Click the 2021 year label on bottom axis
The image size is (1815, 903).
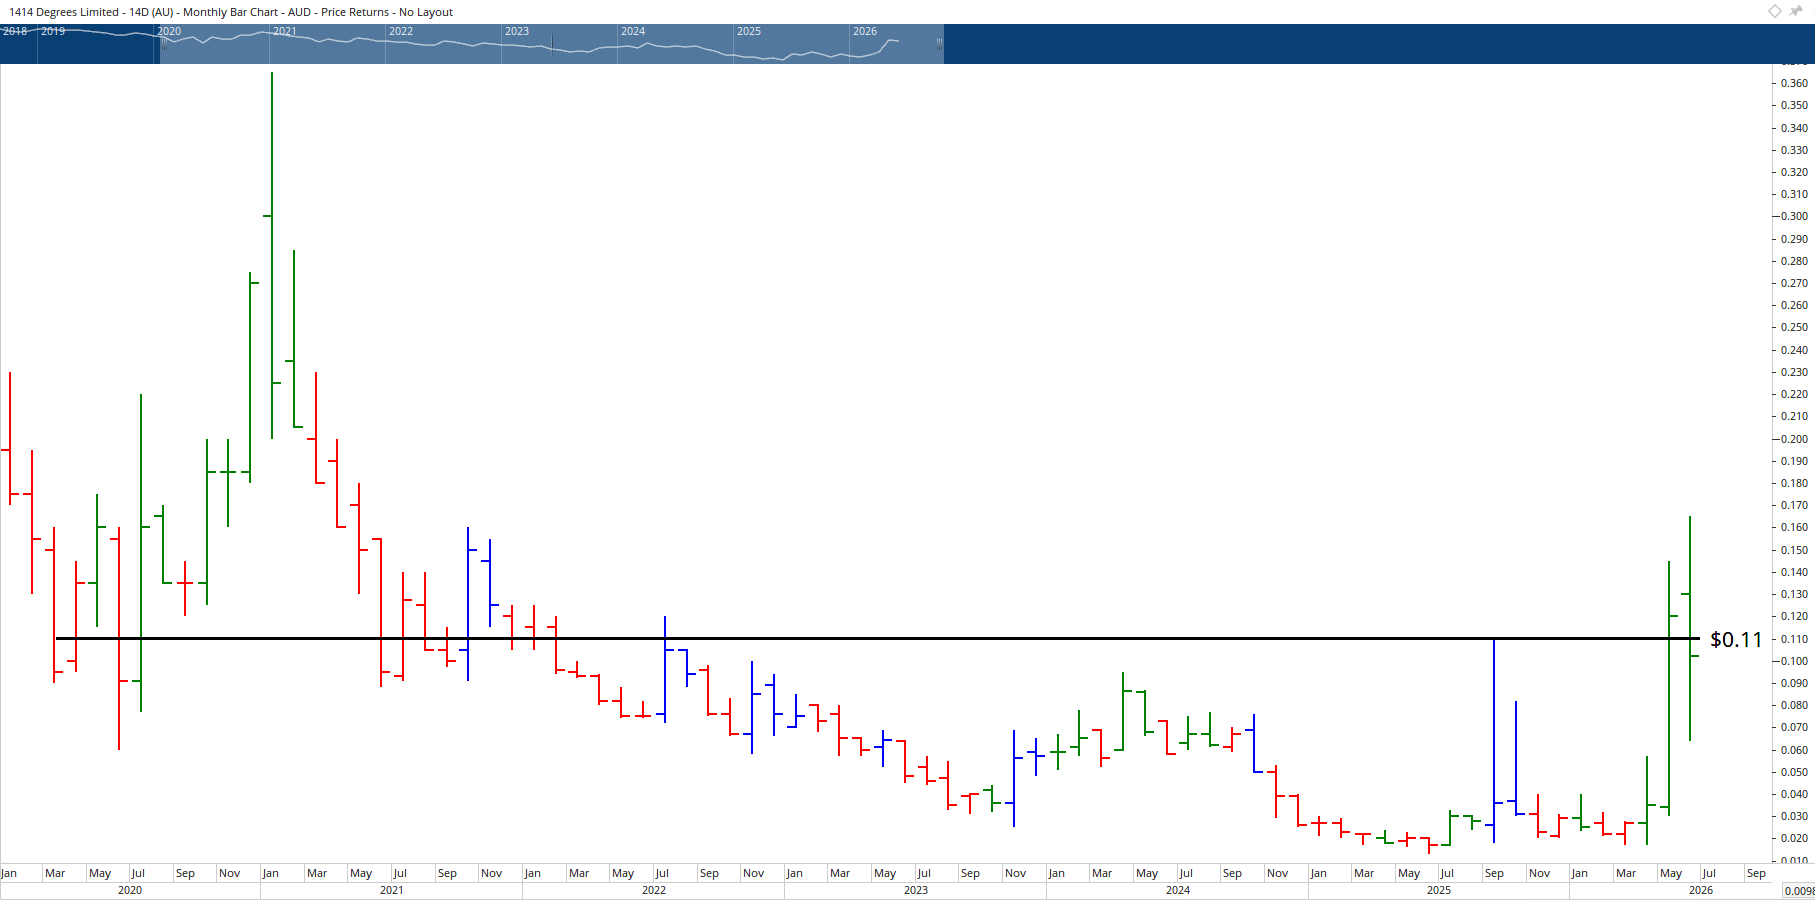tap(392, 890)
